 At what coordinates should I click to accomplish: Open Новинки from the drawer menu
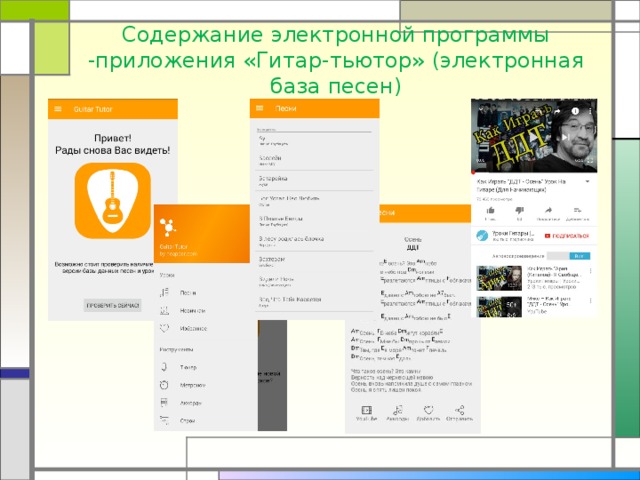click(192, 311)
